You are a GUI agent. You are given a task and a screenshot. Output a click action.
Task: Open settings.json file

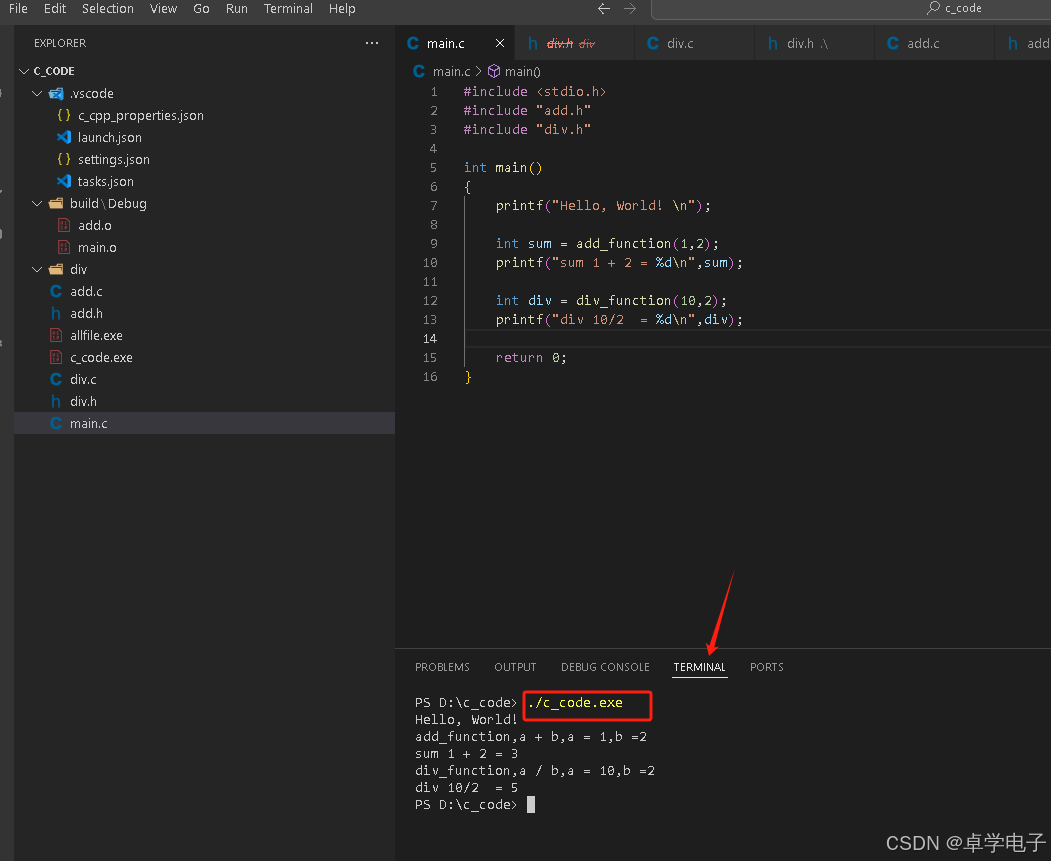[x=114, y=159]
